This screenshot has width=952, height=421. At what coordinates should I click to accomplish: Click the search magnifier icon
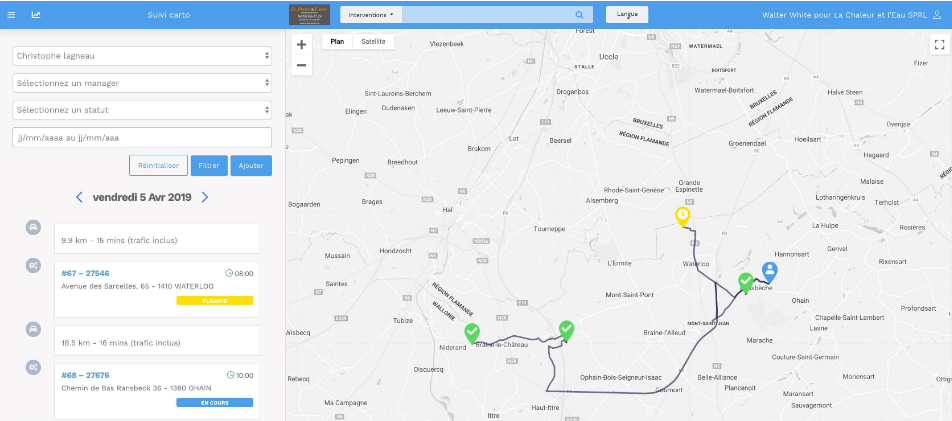click(x=579, y=15)
